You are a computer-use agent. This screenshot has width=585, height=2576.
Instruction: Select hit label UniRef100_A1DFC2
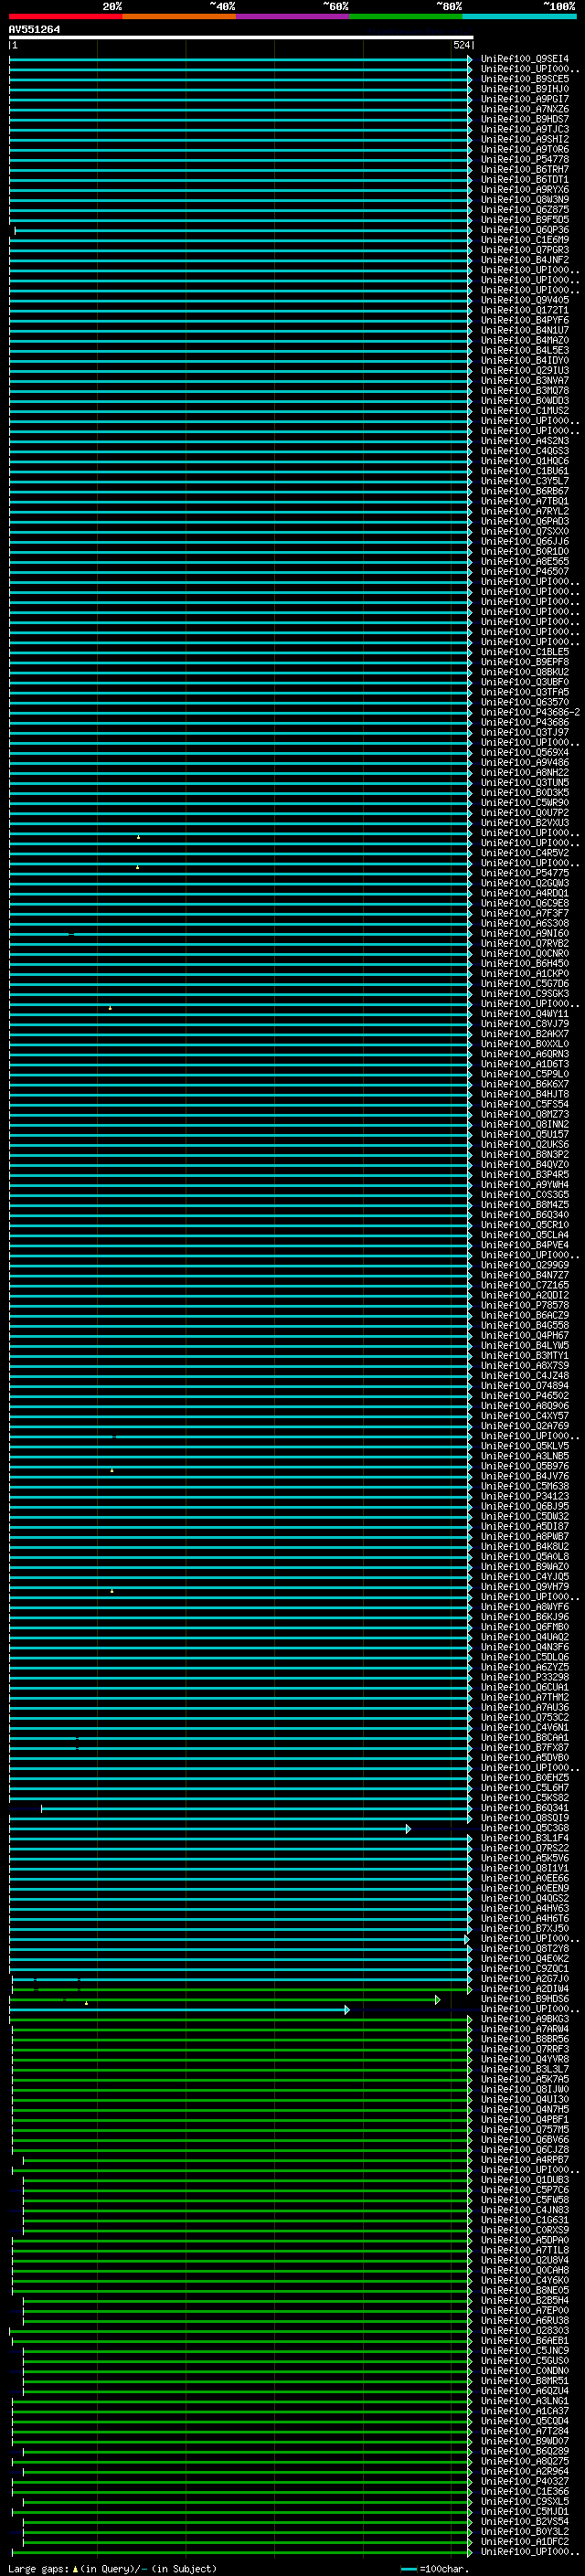[x=525, y=2541]
